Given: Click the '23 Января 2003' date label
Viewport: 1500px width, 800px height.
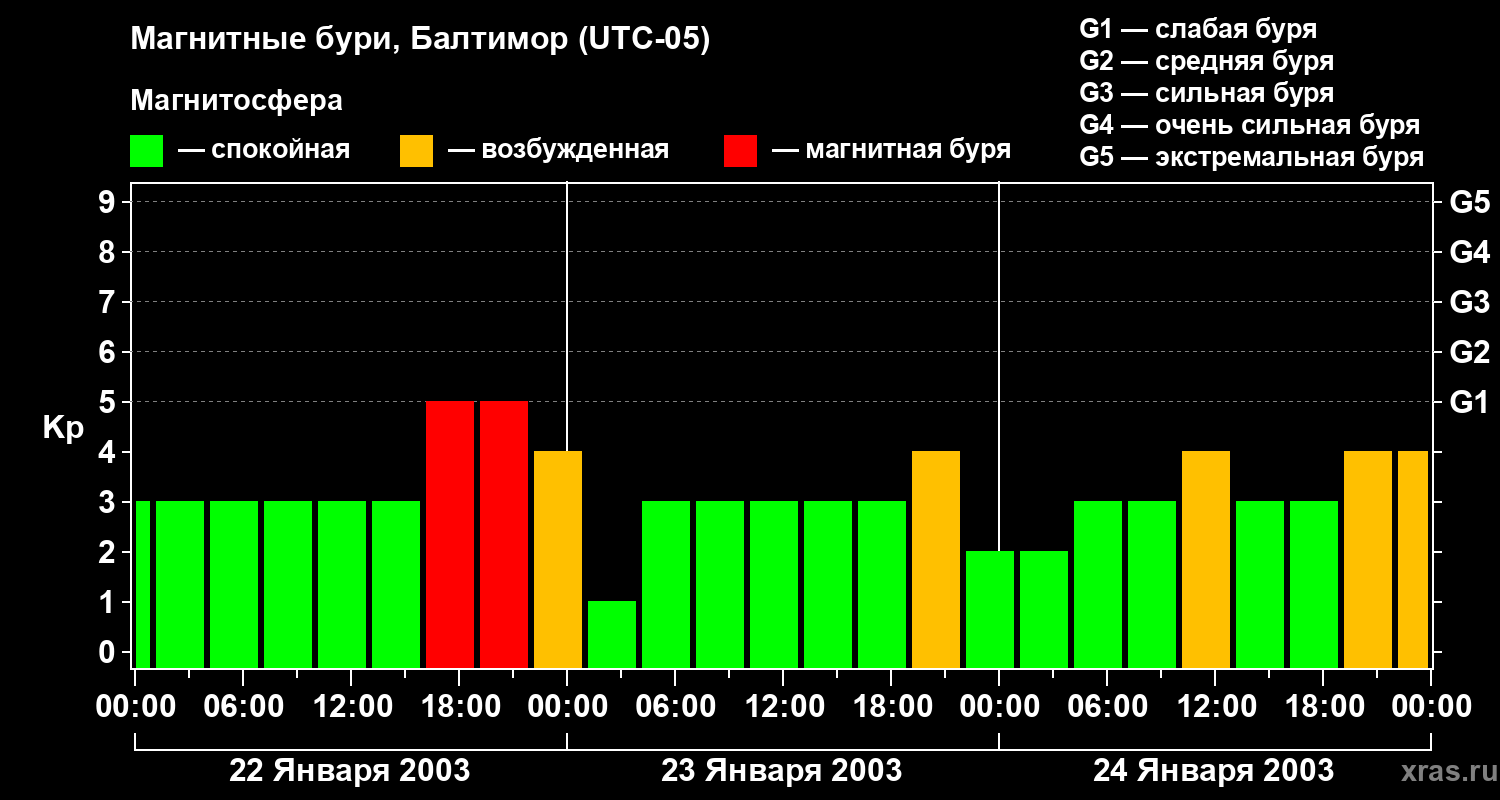Looking at the screenshot, I should pos(782,771).
